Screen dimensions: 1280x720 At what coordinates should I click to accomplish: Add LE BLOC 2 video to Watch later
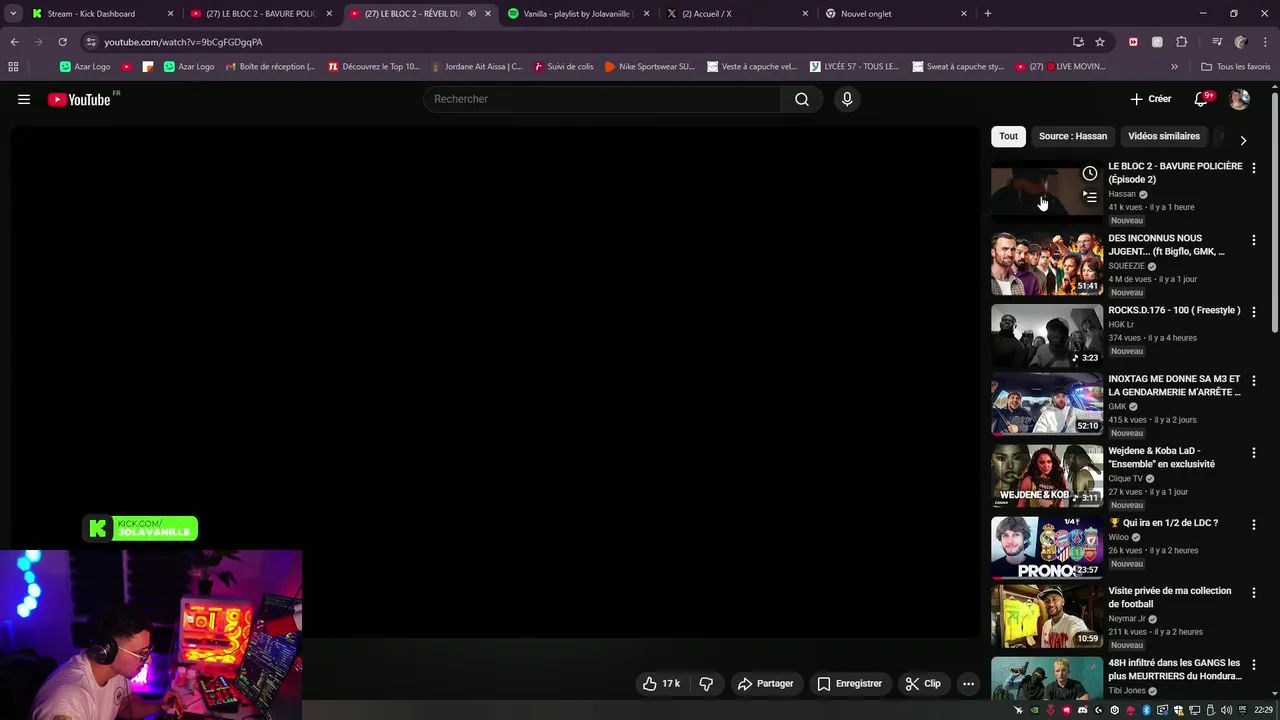[x=1090, y=174]
